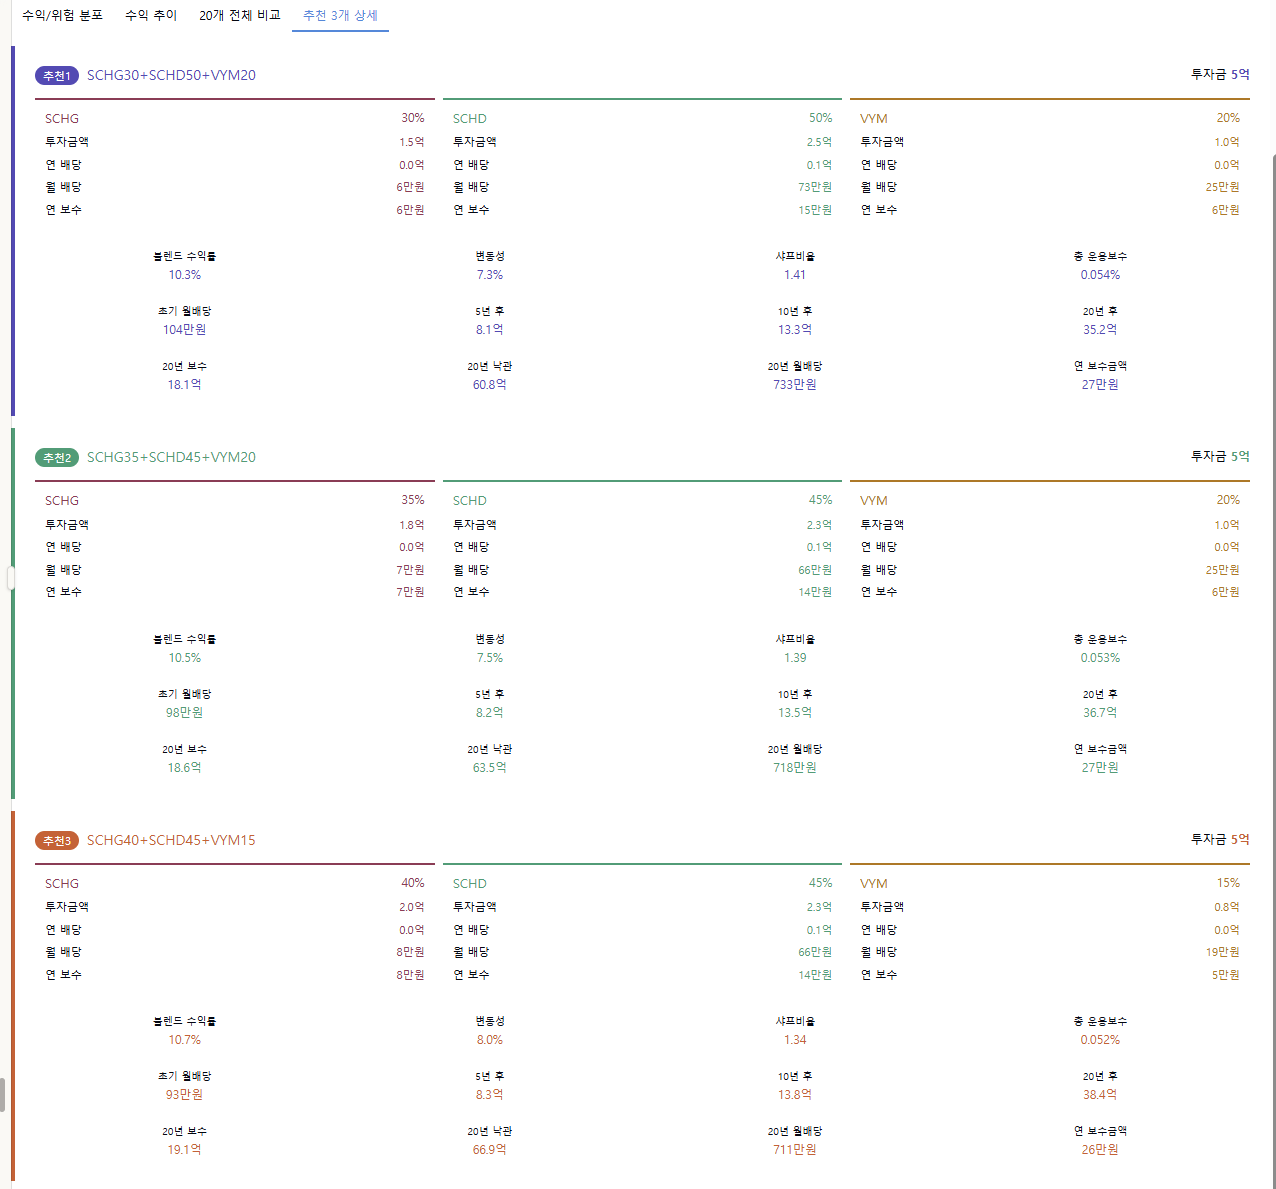Click the 20년 월배당 value 718만원
This screenshot has width=1276, height=1189.
[795, 768]
